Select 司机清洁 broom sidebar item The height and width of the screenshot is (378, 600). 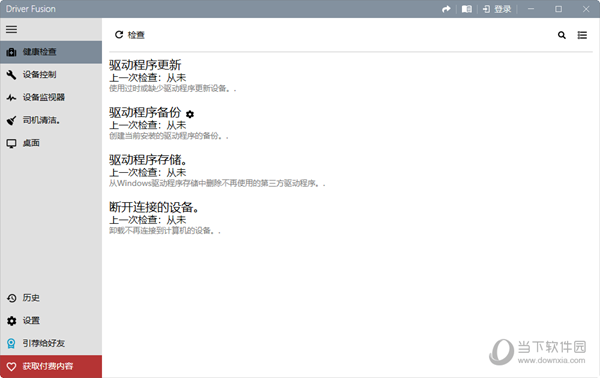tap(51, 121)
